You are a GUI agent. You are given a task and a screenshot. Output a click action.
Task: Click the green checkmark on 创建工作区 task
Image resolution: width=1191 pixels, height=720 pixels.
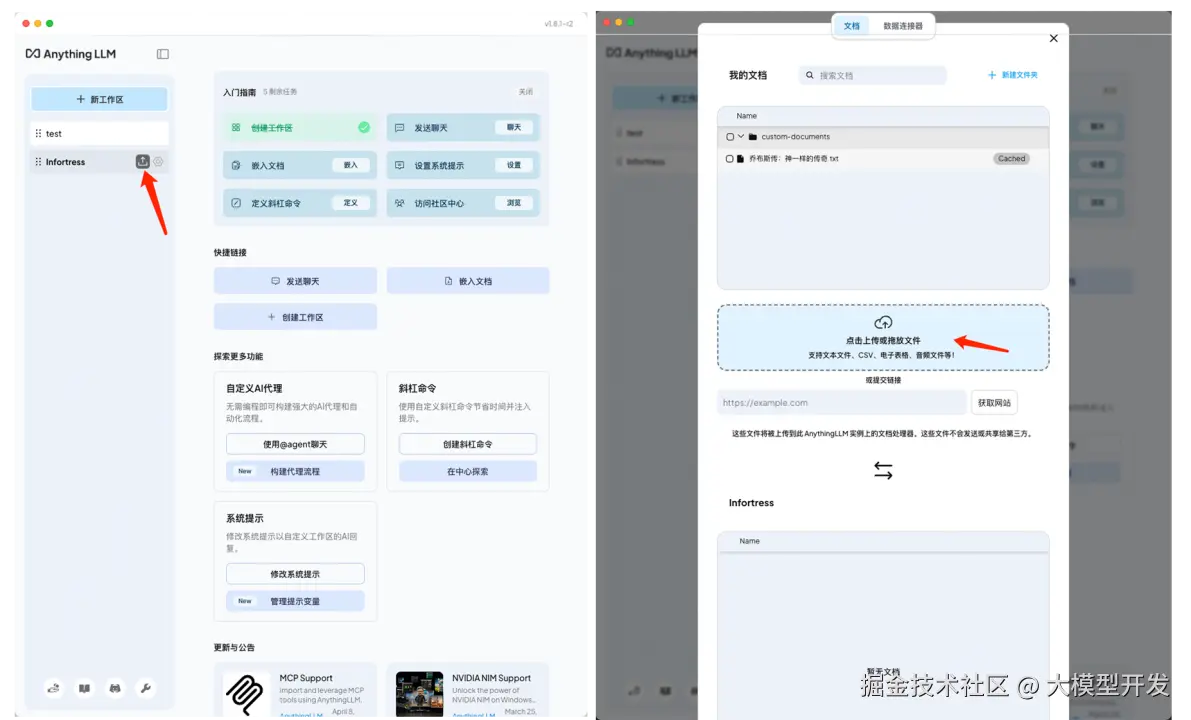point(364,128)
